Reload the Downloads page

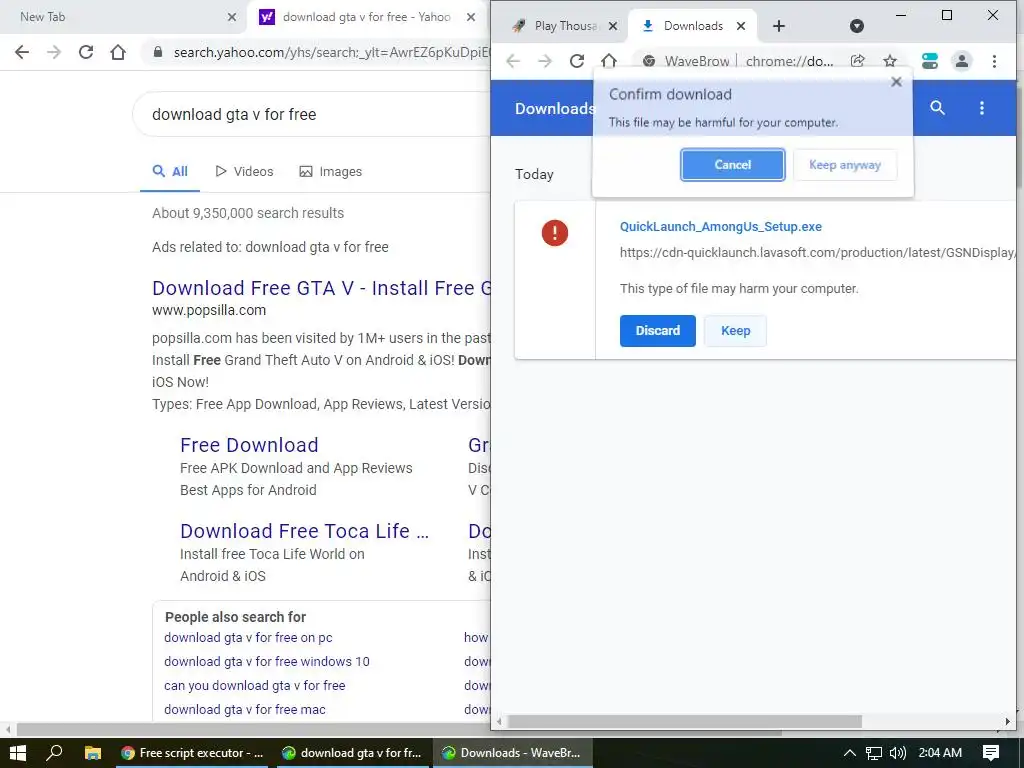point(577,61)
